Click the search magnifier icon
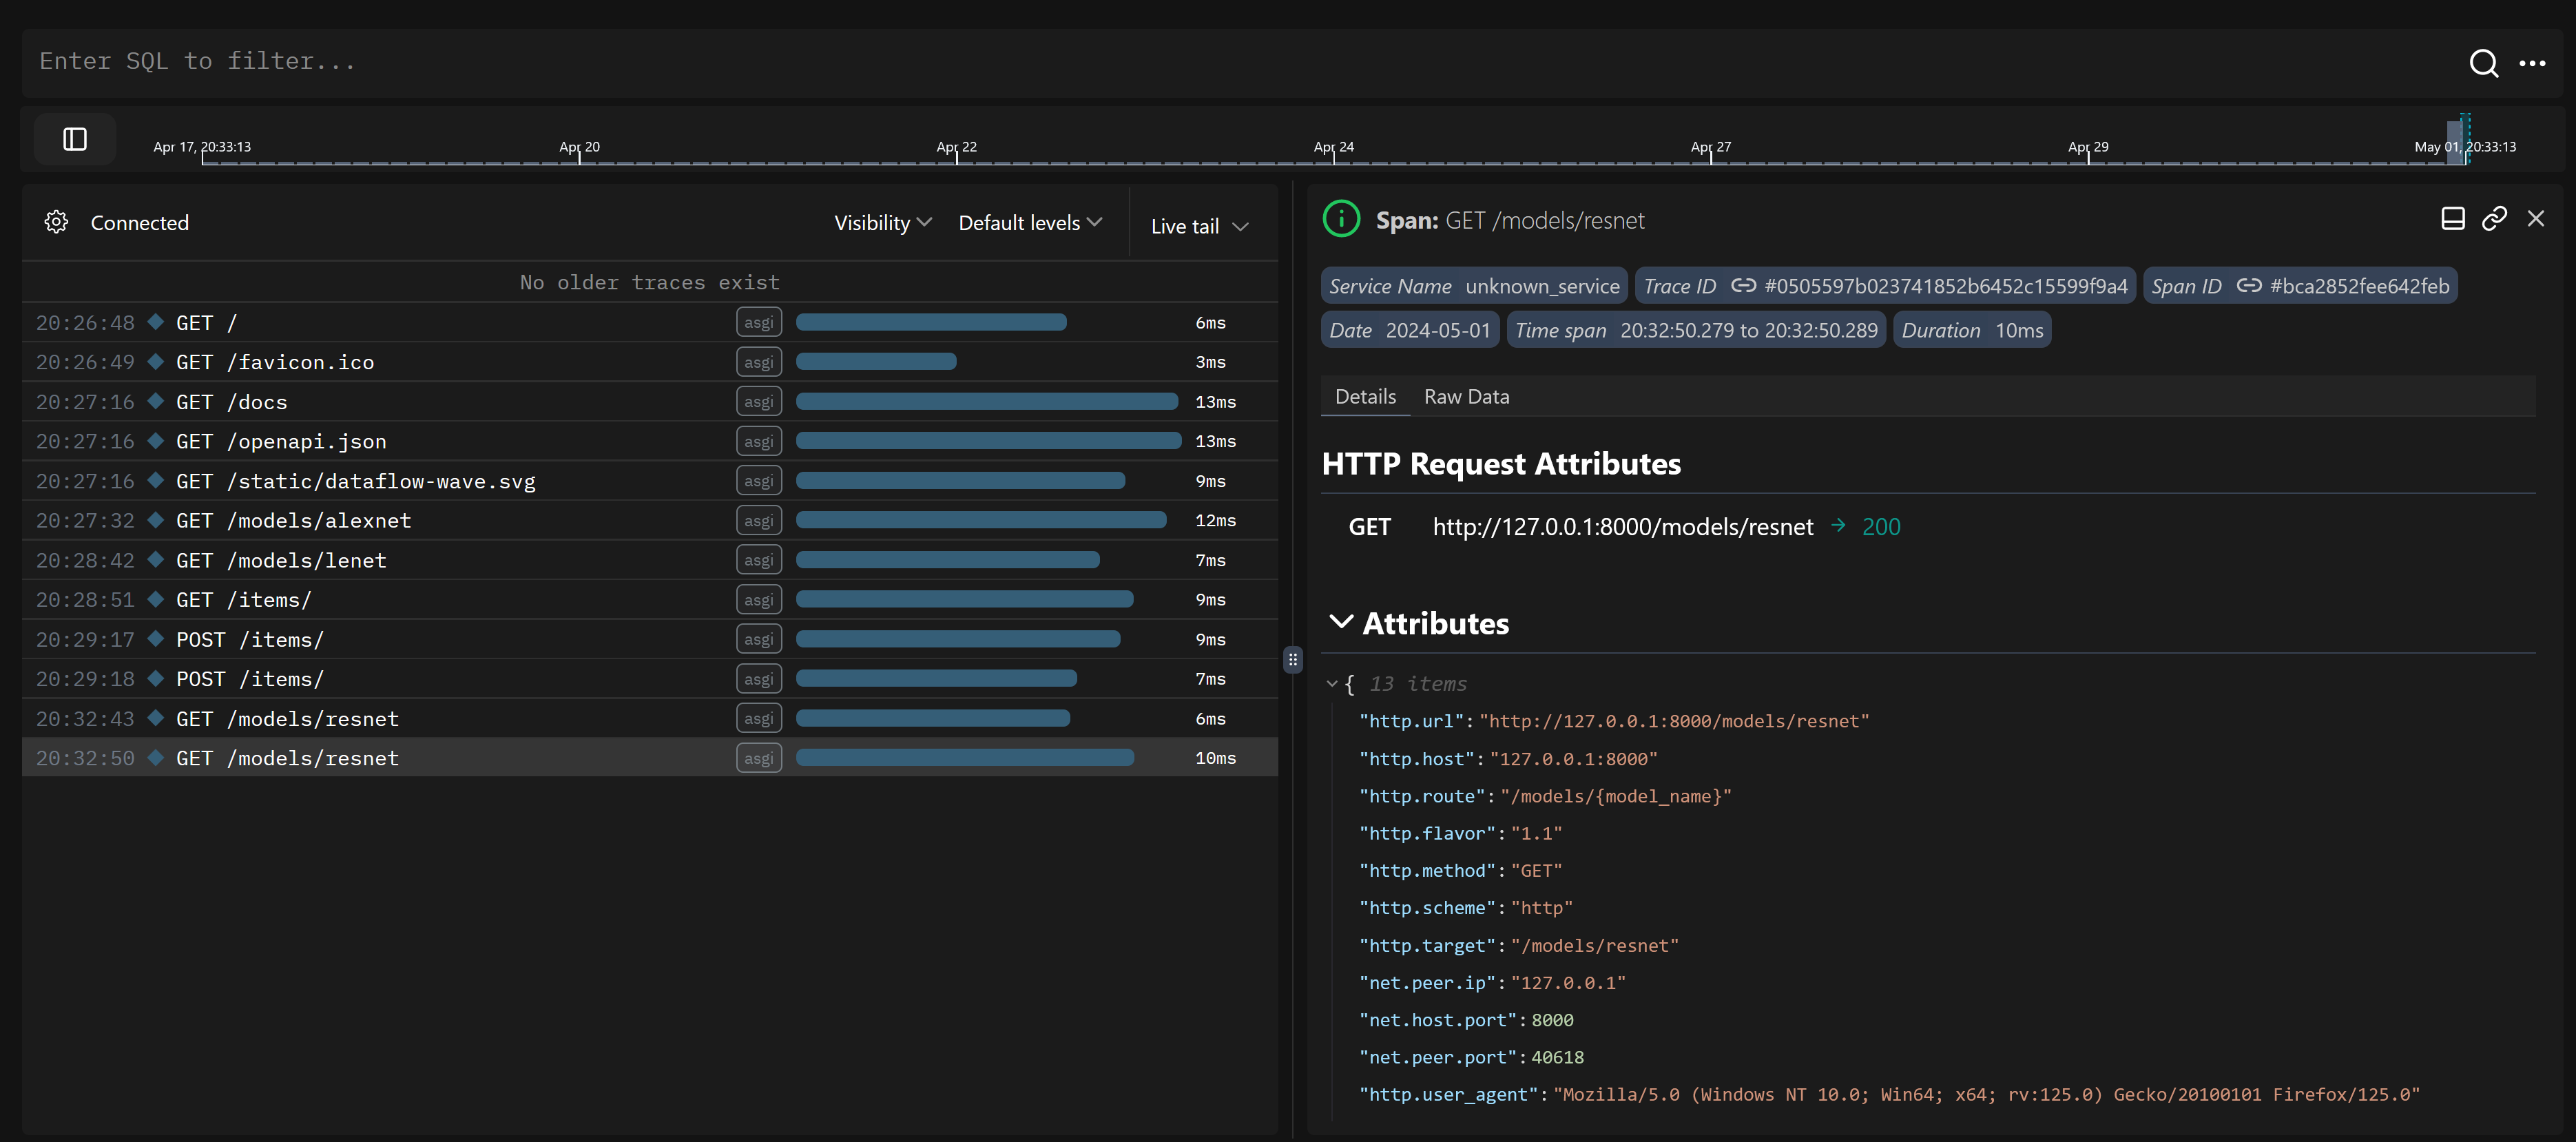This screenshot has width=2576, height=1142. (2483, 63)
